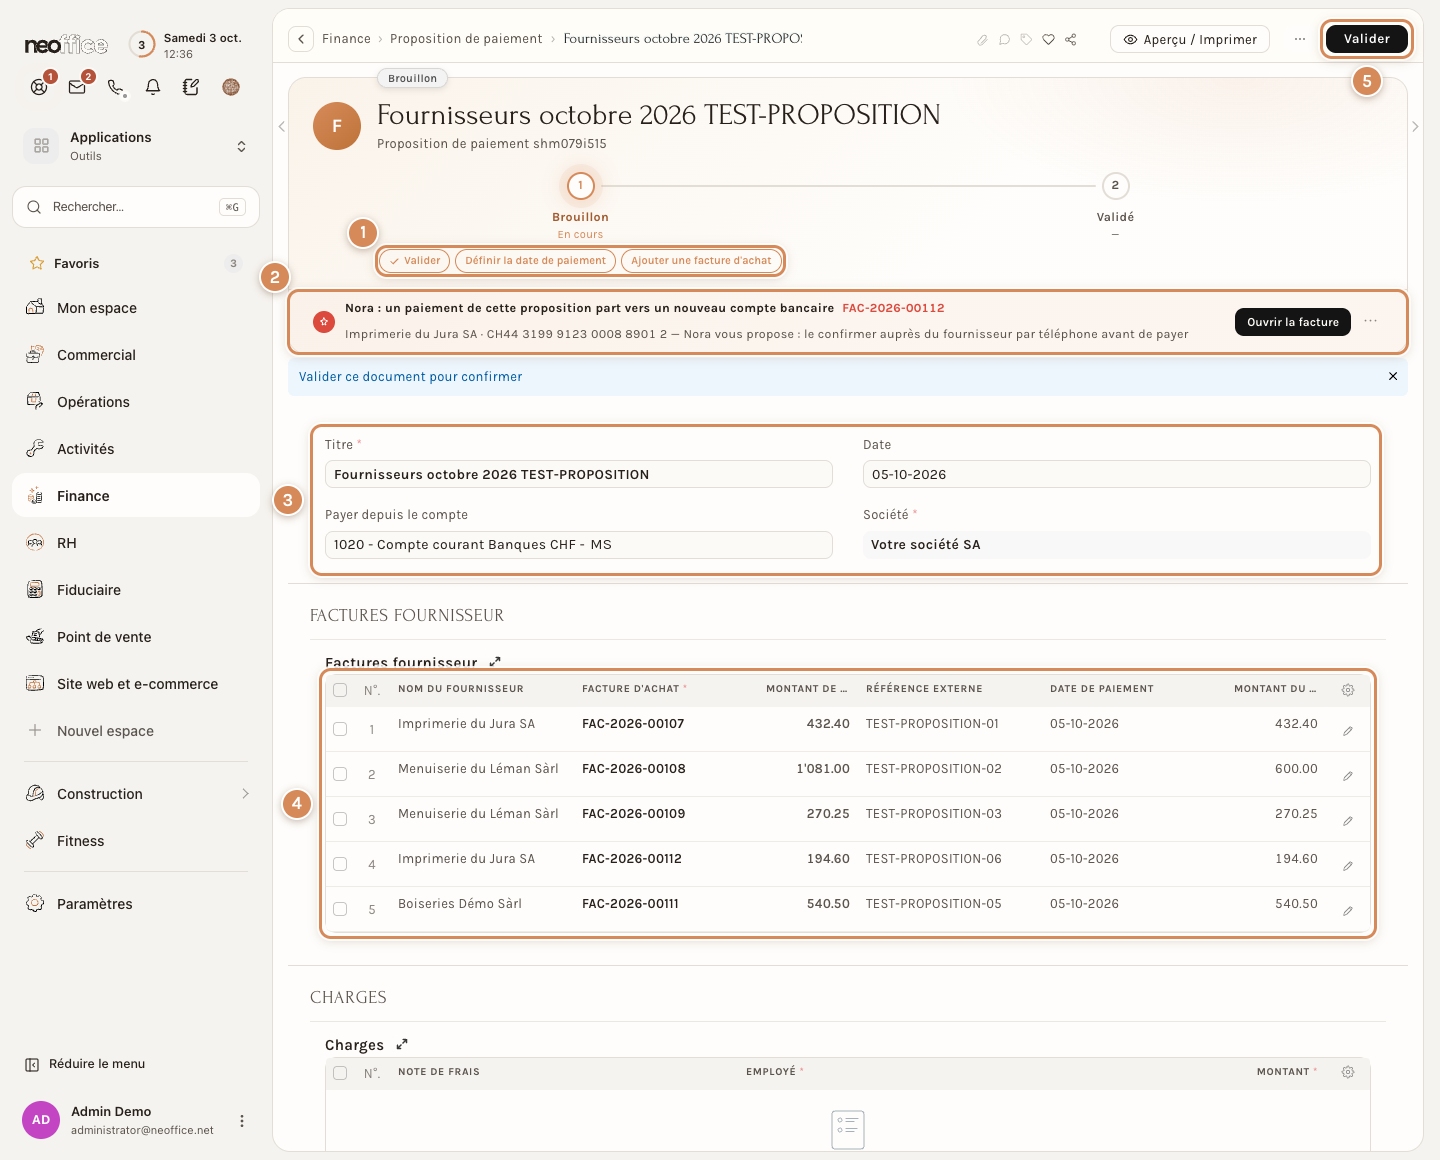Open the mail inbox icon
Image resolution: width=1440 pixels, height=1160 pixels.
point(77,87)
